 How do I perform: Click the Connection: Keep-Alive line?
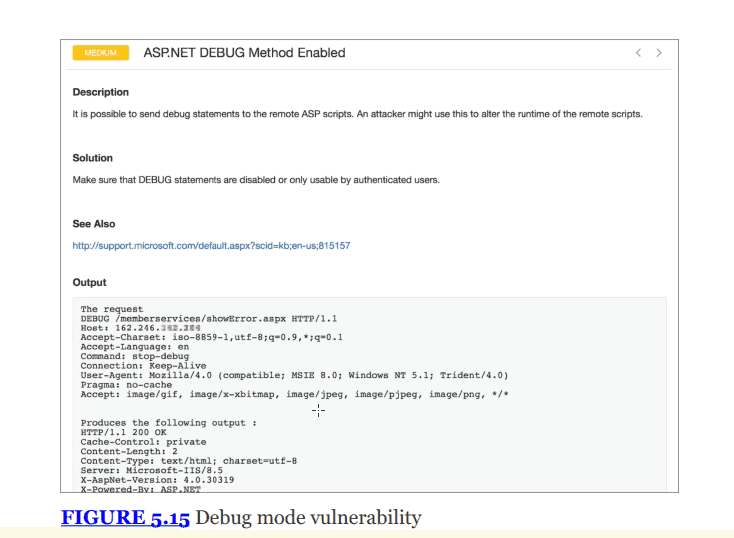click(143, 366)
